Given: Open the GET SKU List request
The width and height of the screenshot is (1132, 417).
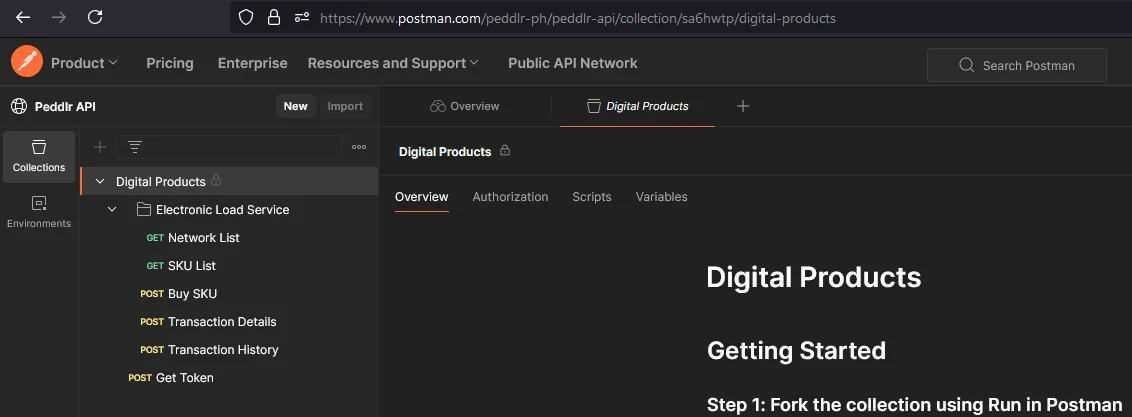Looking at the screenshot, I should tap(181, 265).
